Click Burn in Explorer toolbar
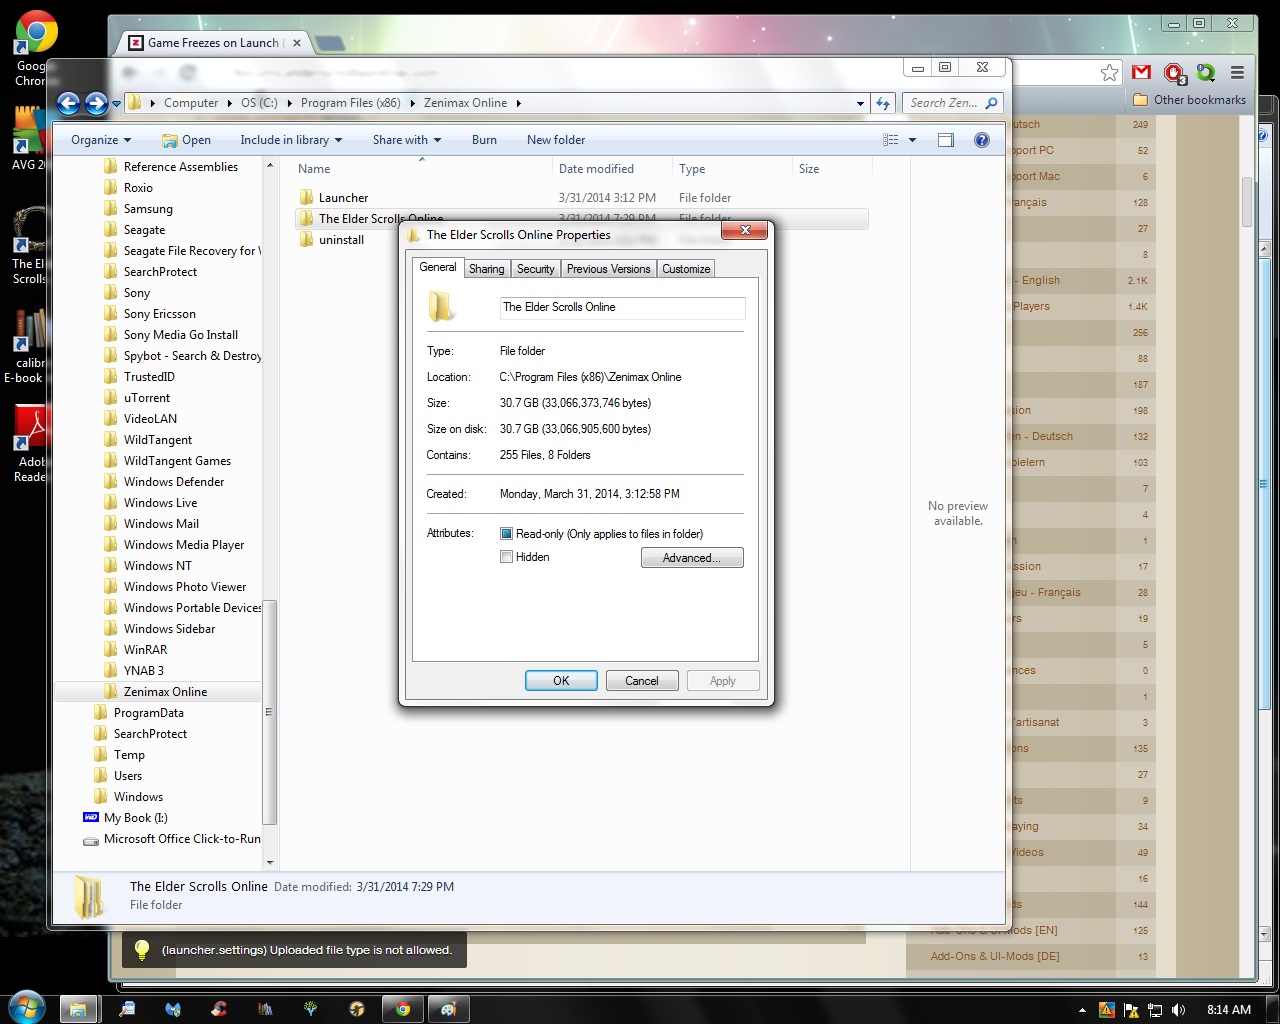 pos(484,140)
